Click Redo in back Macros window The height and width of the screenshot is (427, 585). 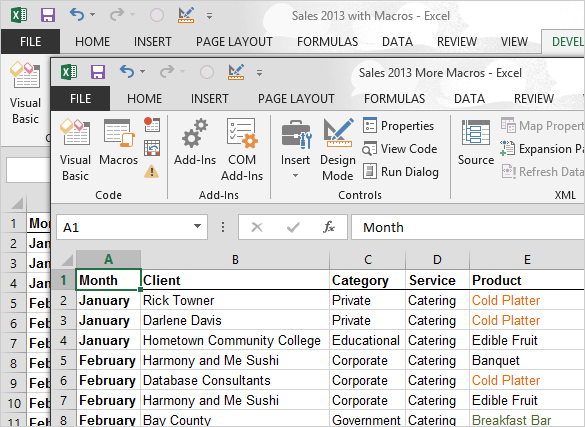117,15
